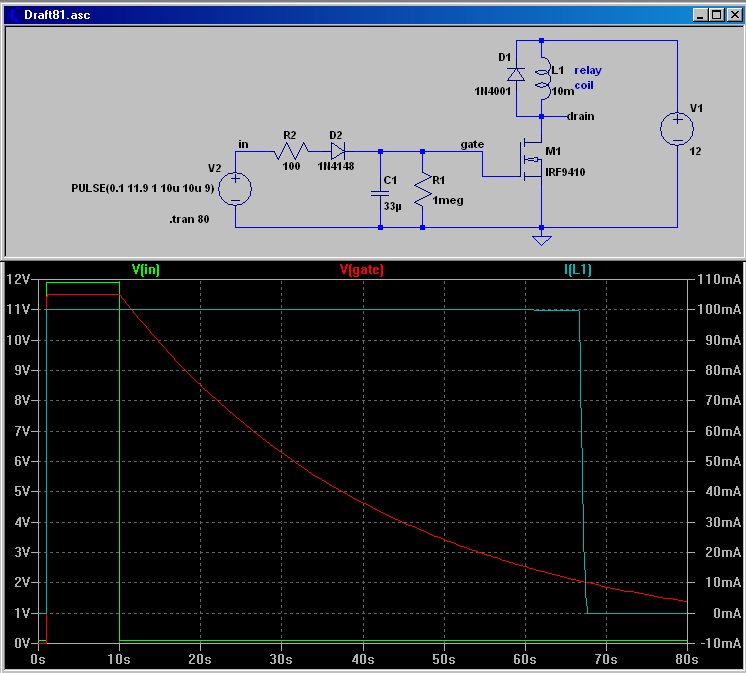Click the 'drain' net label

coord(580,116)
